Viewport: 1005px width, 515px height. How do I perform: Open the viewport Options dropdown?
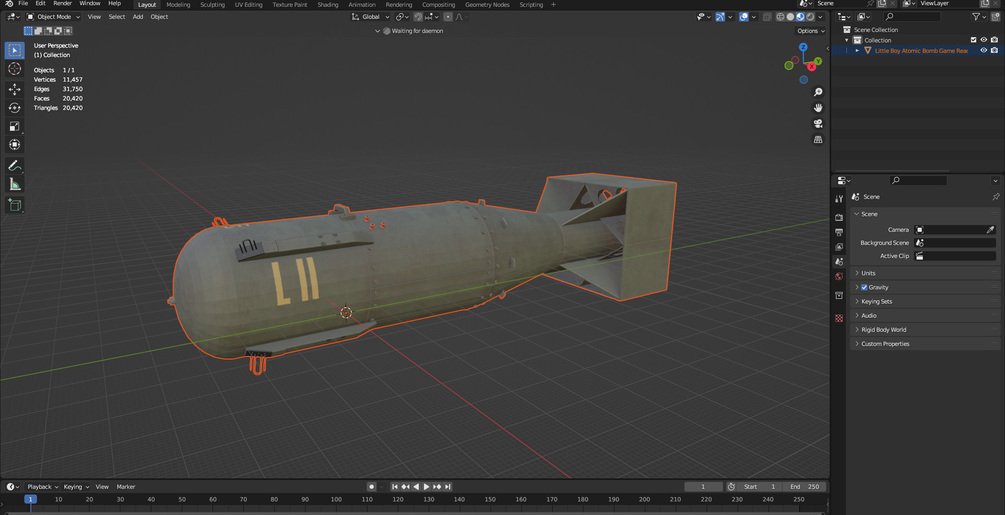pyautogui.click(x=810, y=31)
